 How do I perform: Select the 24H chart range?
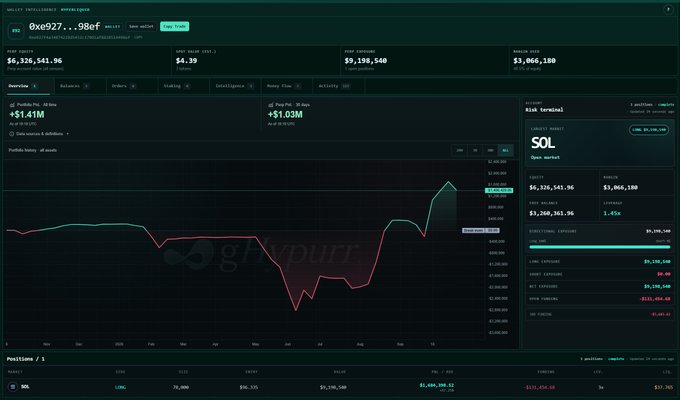click(459, 151)
